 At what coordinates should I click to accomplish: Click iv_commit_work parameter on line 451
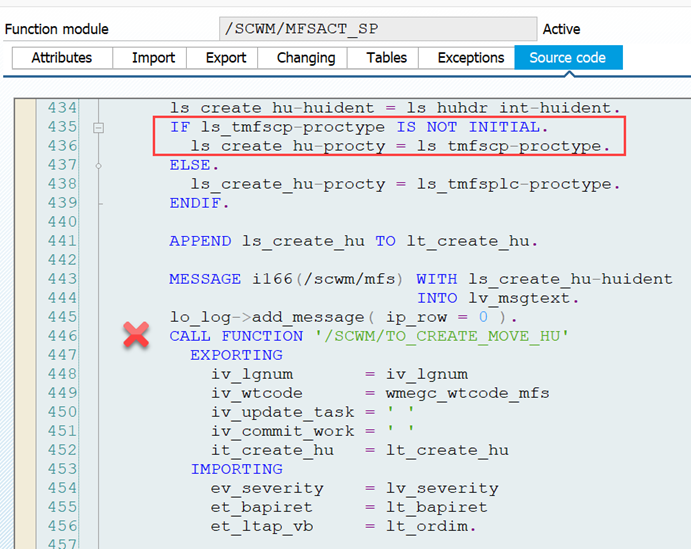click(x=282, y=431)
